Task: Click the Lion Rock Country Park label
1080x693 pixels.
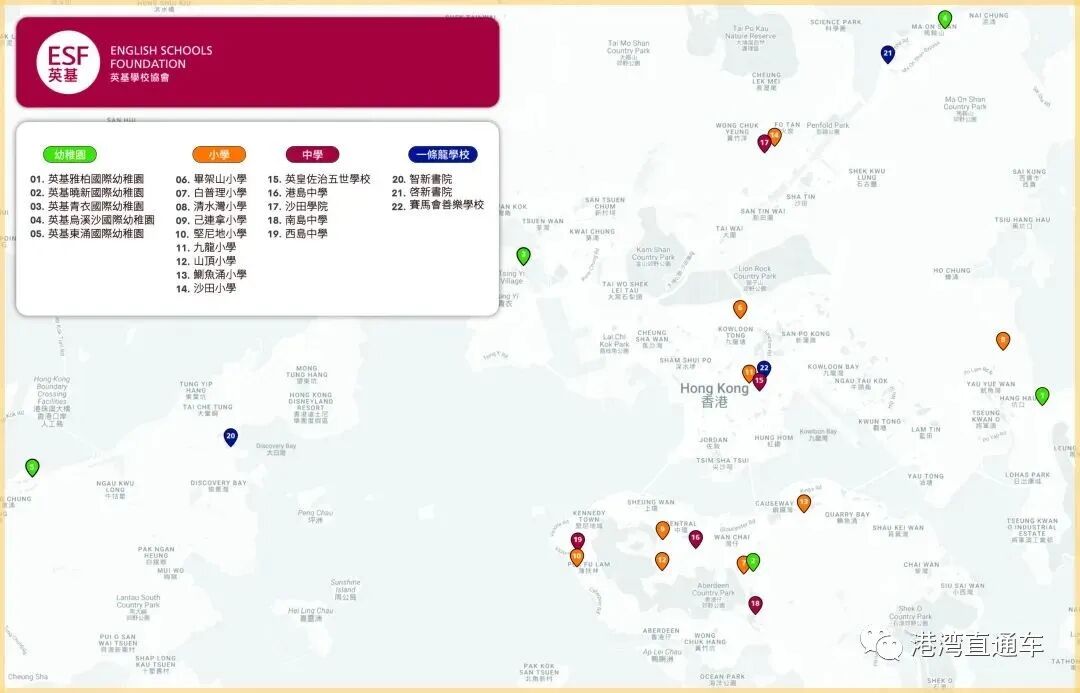Action: click(x=754, y=276)
